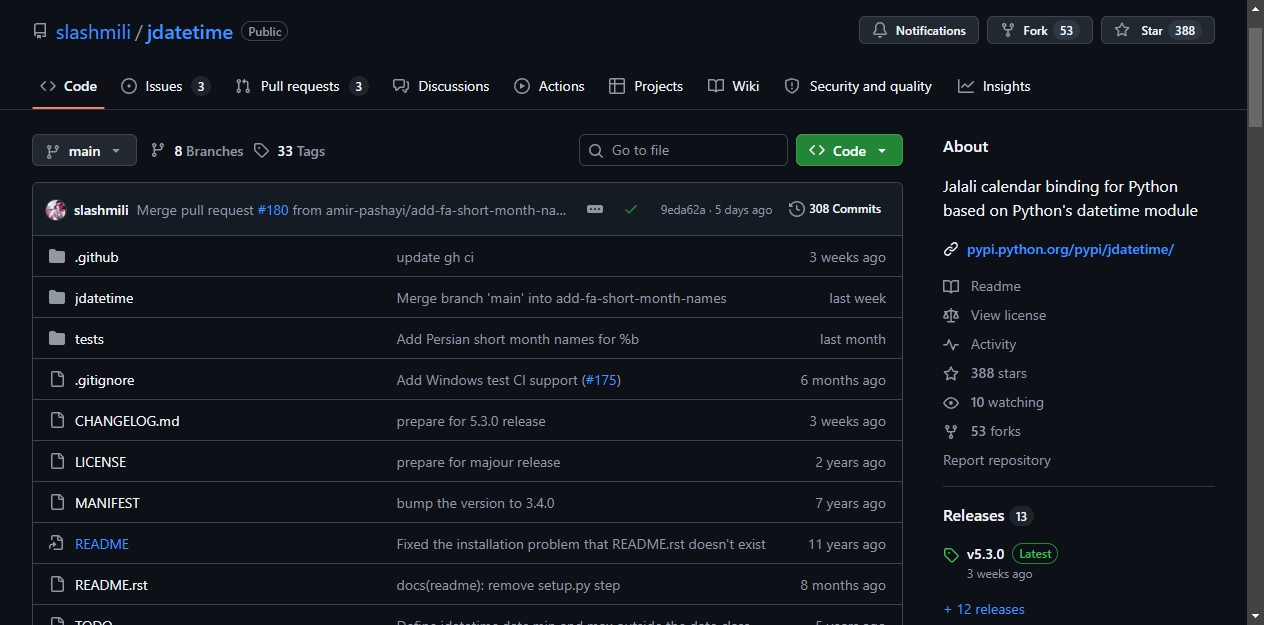Click the .github folder icon
The image size is (1264, 625).
(57, 257)
